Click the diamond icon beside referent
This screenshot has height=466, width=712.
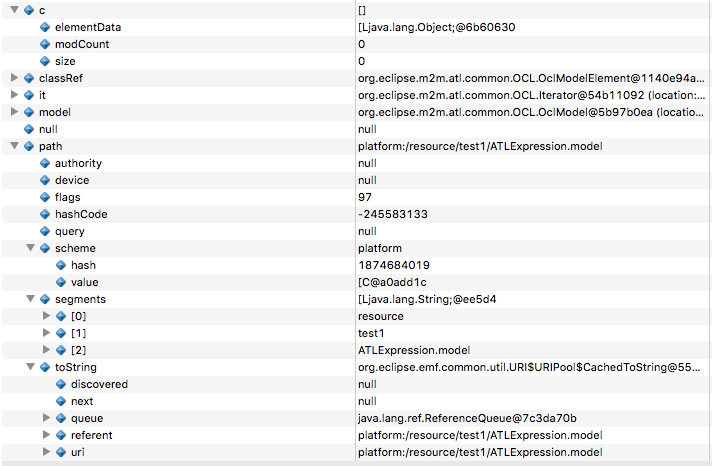pyautogui.click(x=61, y=435)
